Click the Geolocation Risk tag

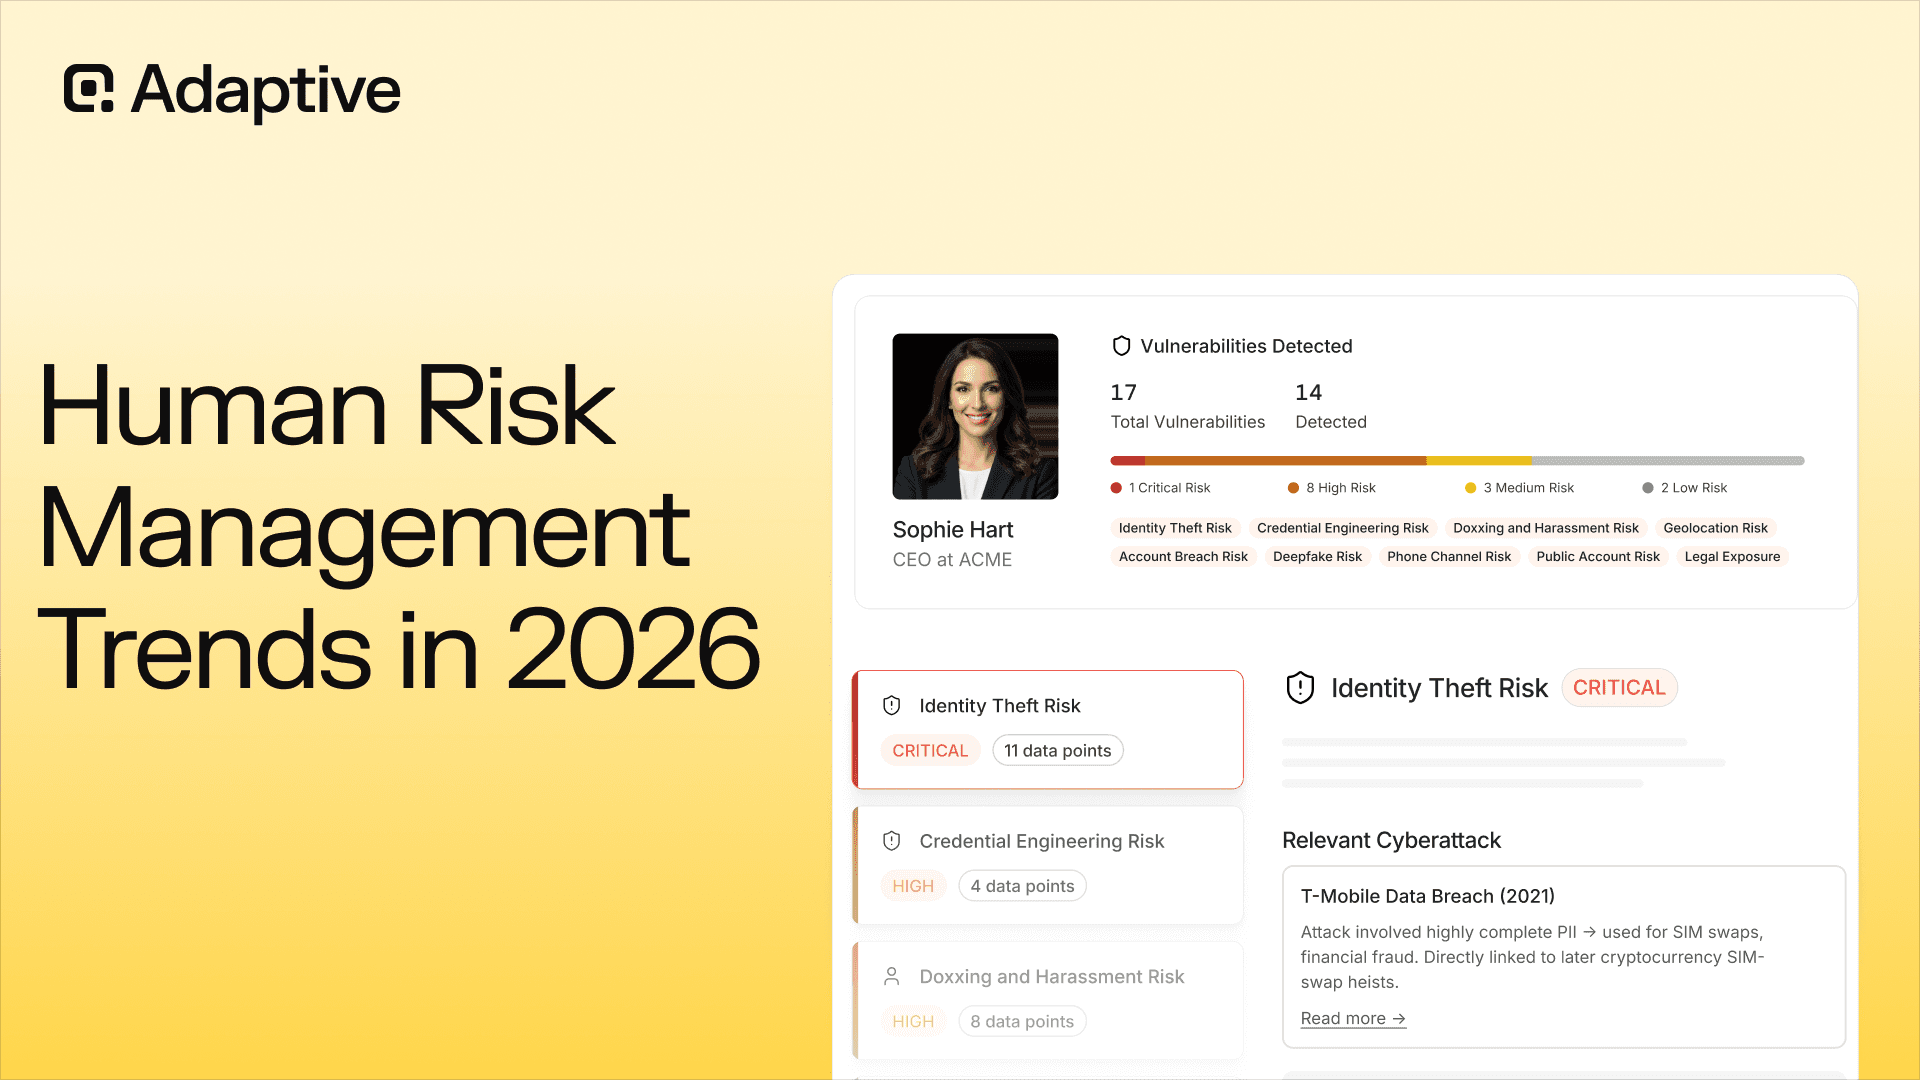[x=1715, y=528]
